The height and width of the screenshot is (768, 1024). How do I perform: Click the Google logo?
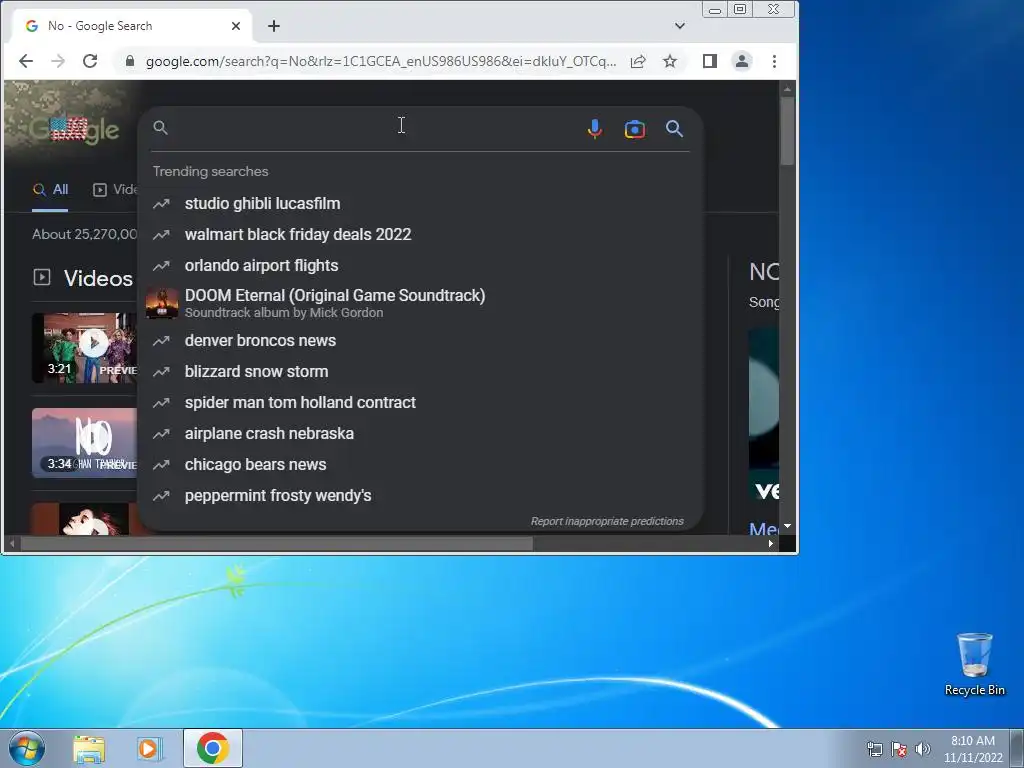(74, 130)
